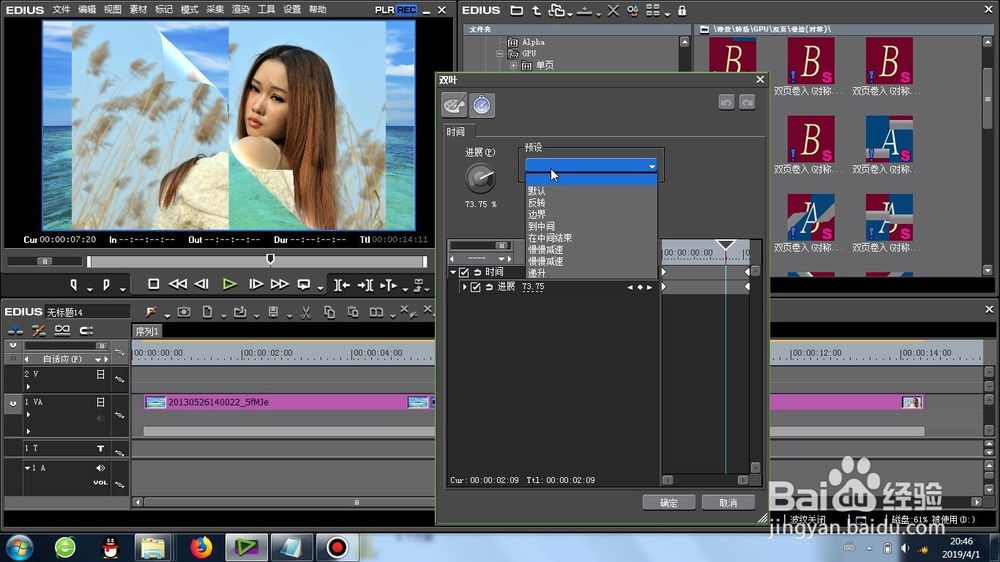This screenshot has width=1000, height=562.
Task: Click the Copy icon in timeline toolbar
Action: coord(329,312)
